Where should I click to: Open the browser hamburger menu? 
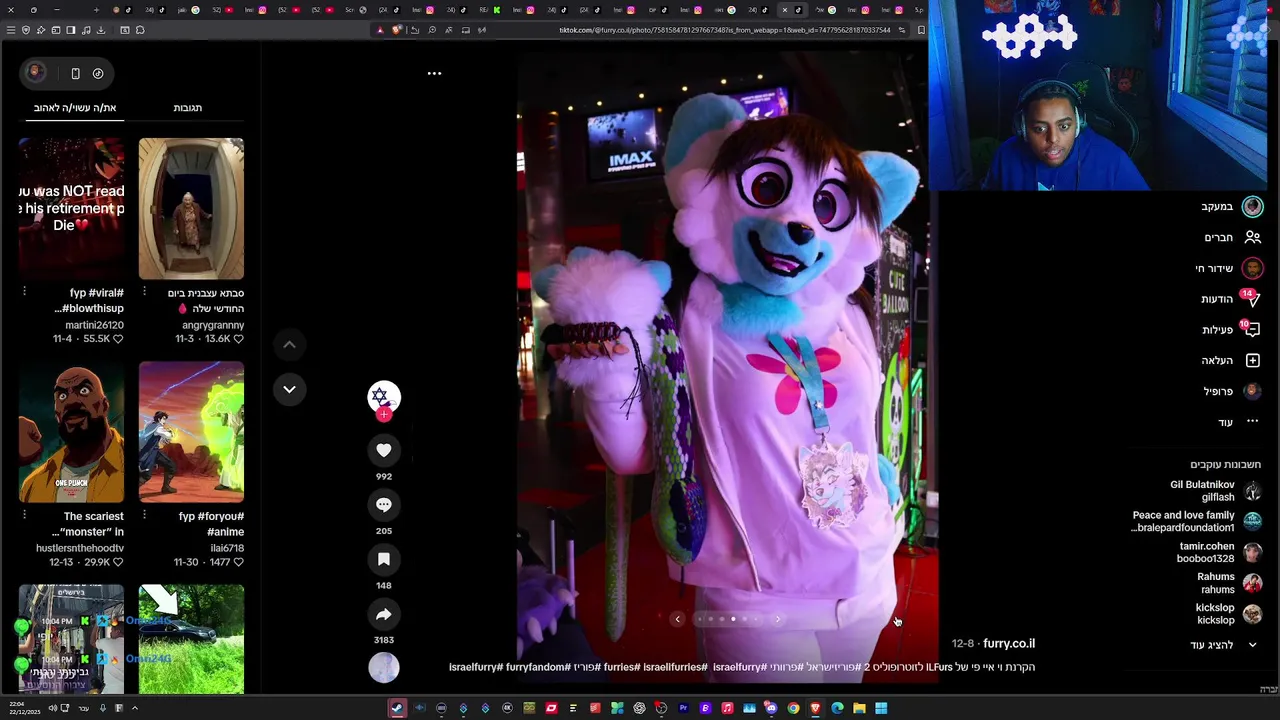pos(11,30)
